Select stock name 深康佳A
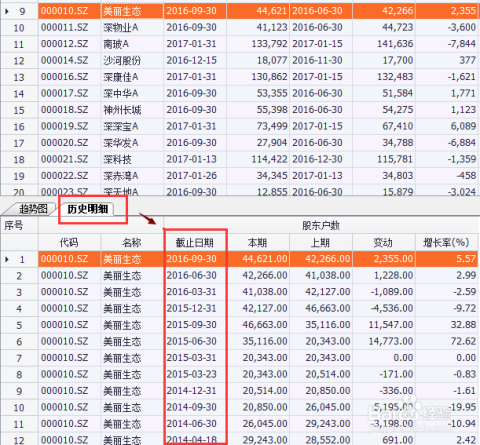 coord(121,77)
